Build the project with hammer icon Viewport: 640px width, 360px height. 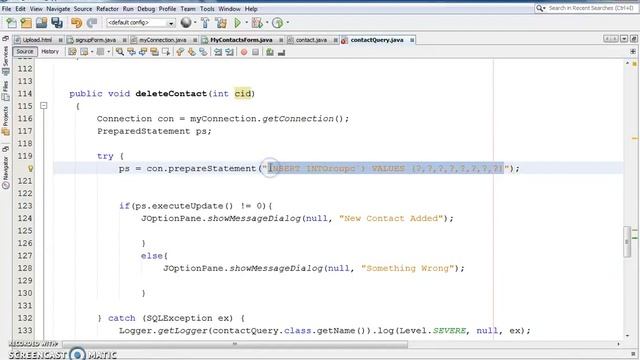point(205,23)
